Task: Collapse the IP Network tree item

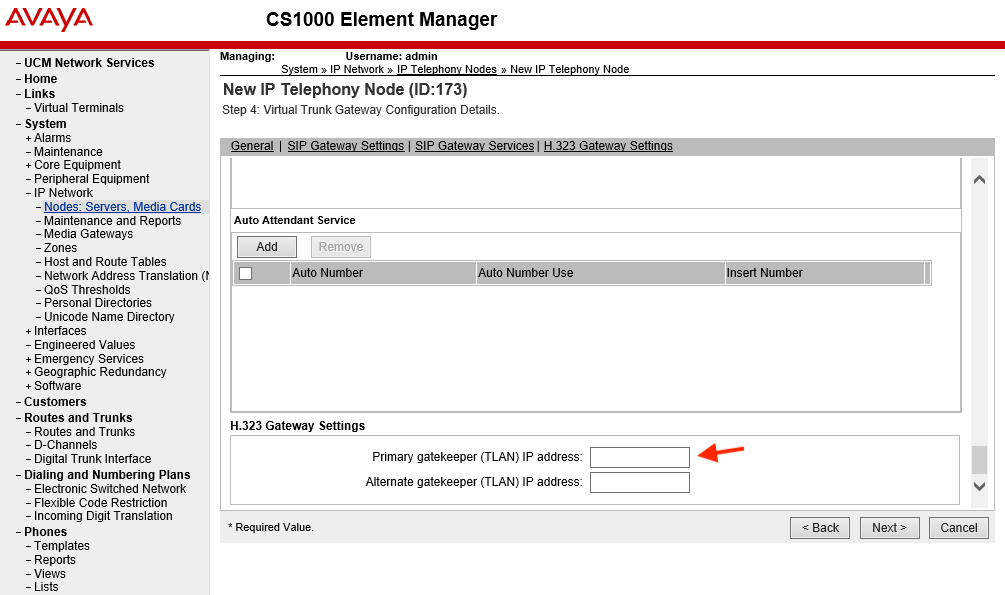Action: [x=28, y=193]
